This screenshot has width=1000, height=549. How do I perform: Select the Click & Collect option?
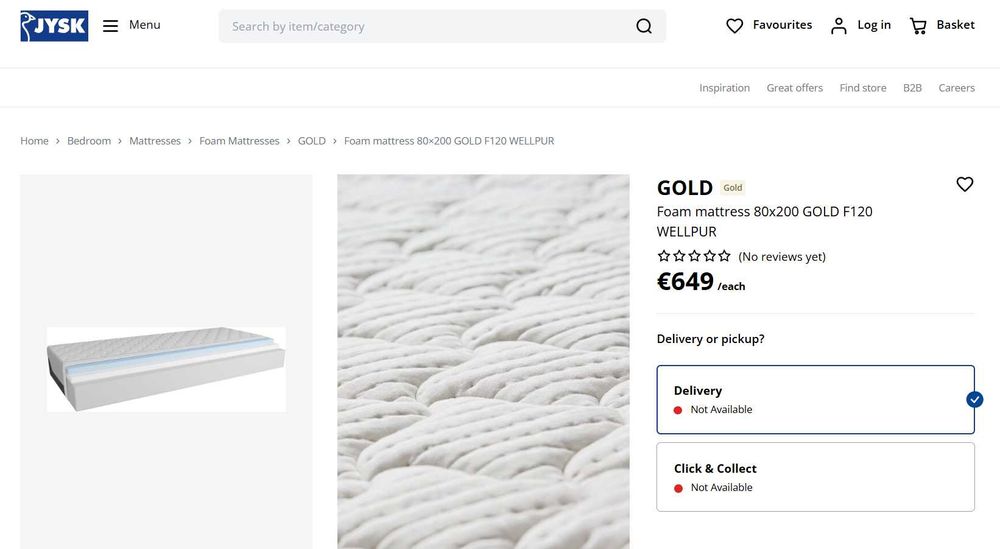tap(815, 477)
